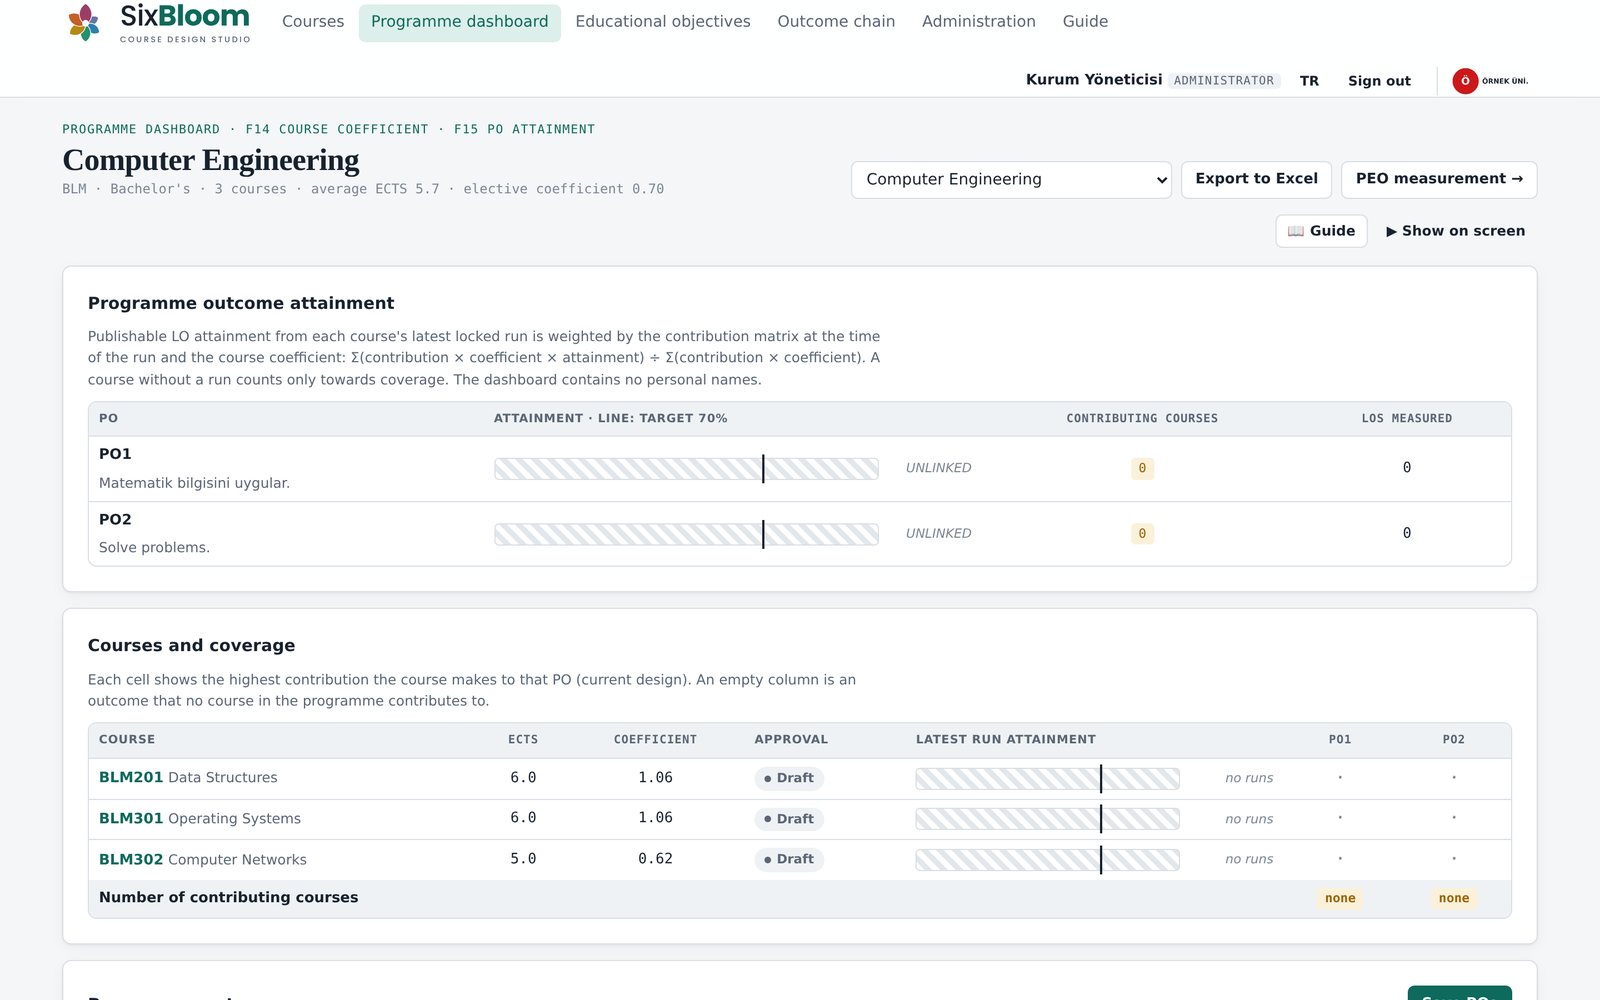This screenshot has width=1600, height=1000.
Task: Click 'no runs' text in BLM201 row
Action: coord(1249,778)
